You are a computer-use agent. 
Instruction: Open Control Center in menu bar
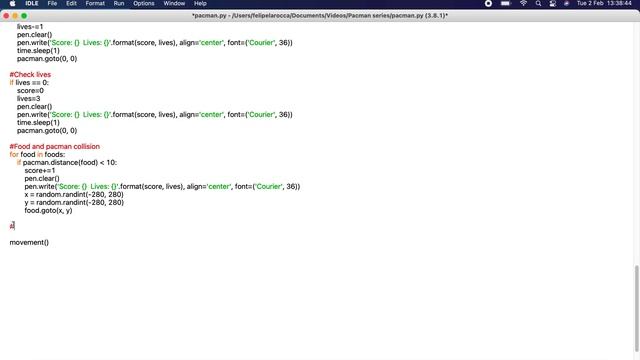(553, 3)
